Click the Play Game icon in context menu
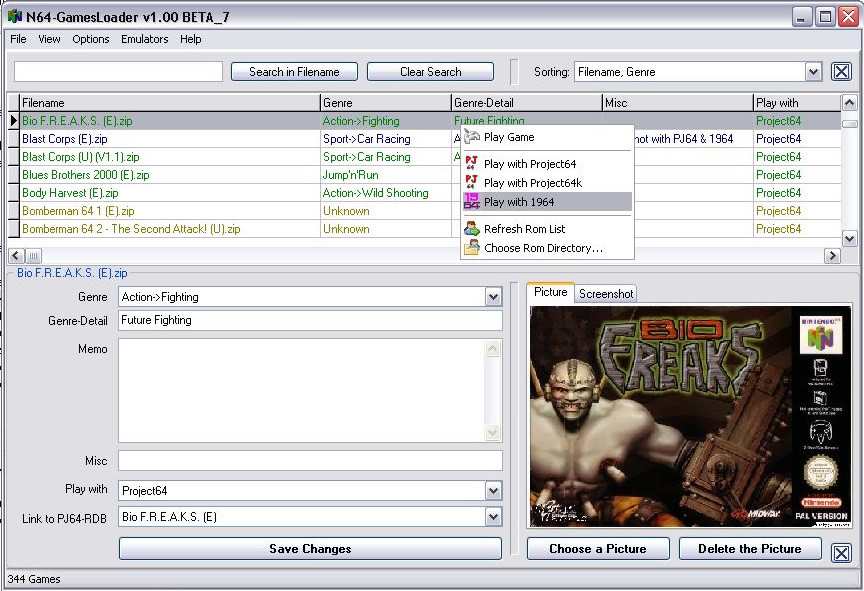 tap(472, 137)
